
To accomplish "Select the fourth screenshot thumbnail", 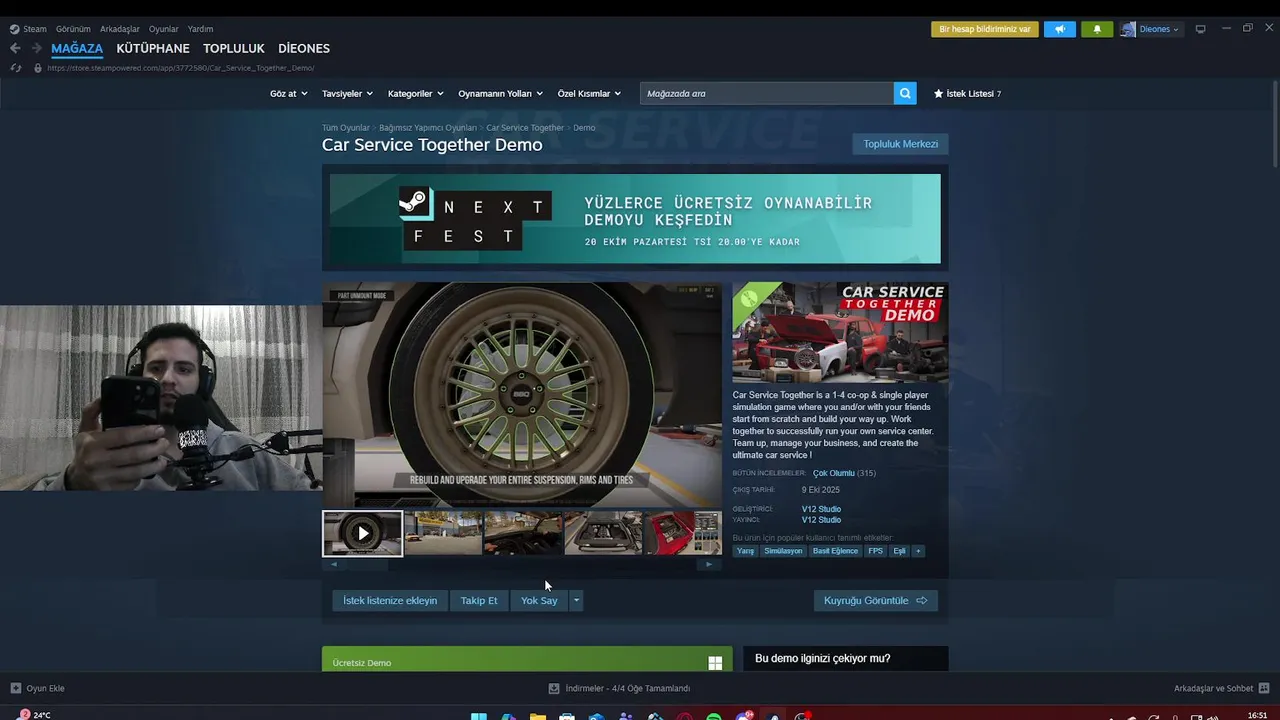I will 603,533.
